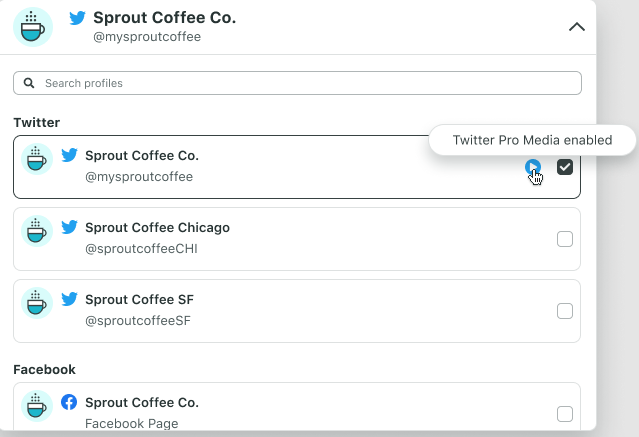639x437 pixels.
Task: Click the coffee cup avatar in Sprout Coffee Chicago row
Action: click(37, 231)
